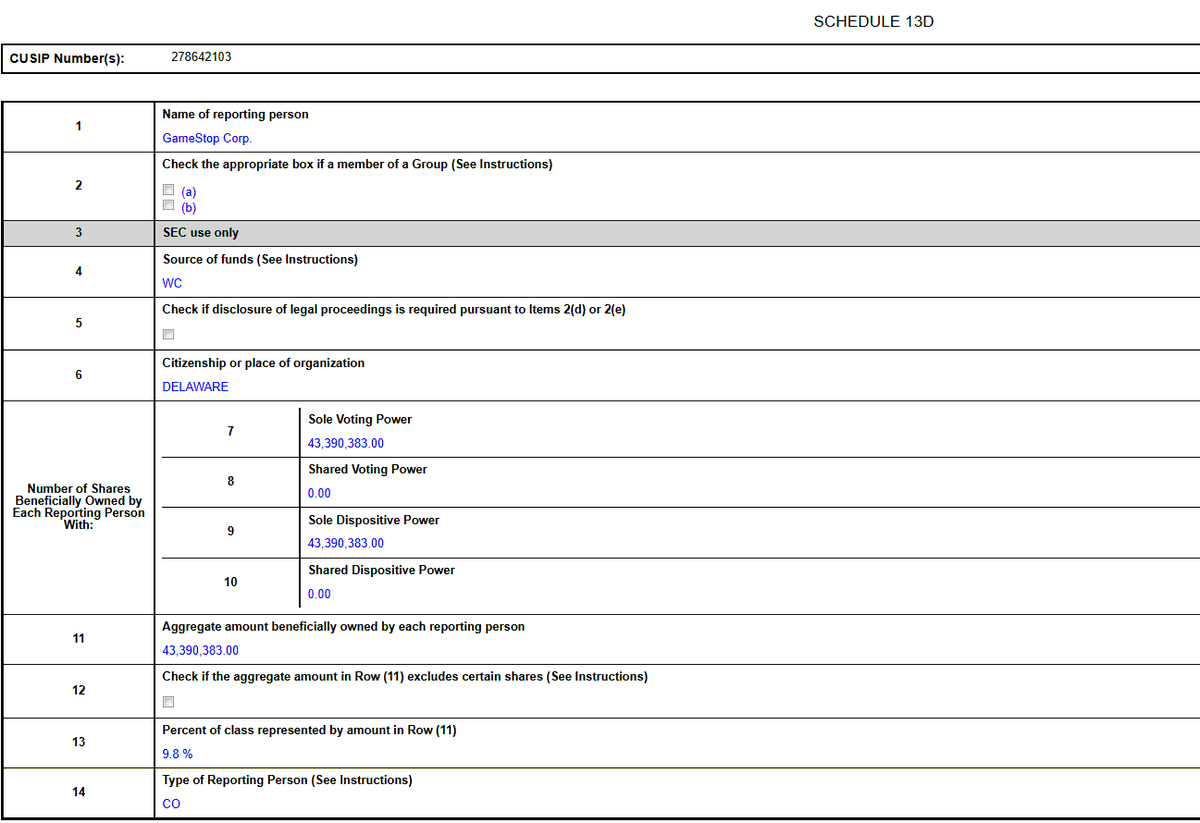Tick legal proceedings disclosure checkbox in row 5
Viewport: 1200px width, 823px height.
[x=169, y=335]
